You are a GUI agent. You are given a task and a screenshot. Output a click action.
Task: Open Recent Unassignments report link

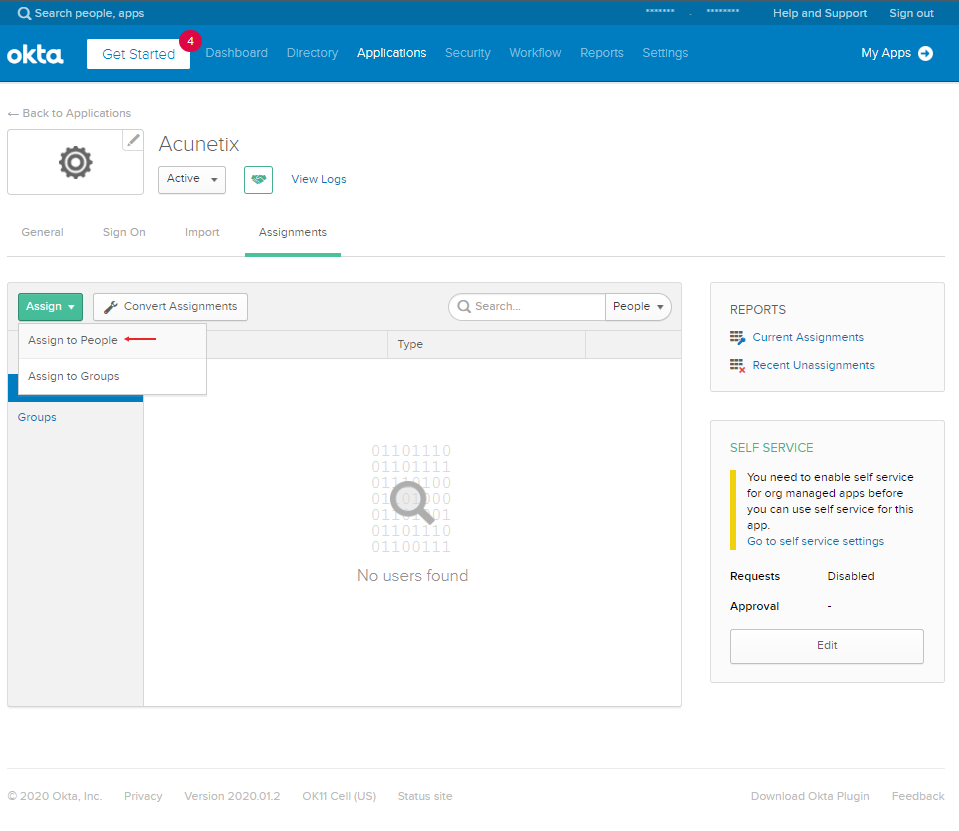point(813,366)
